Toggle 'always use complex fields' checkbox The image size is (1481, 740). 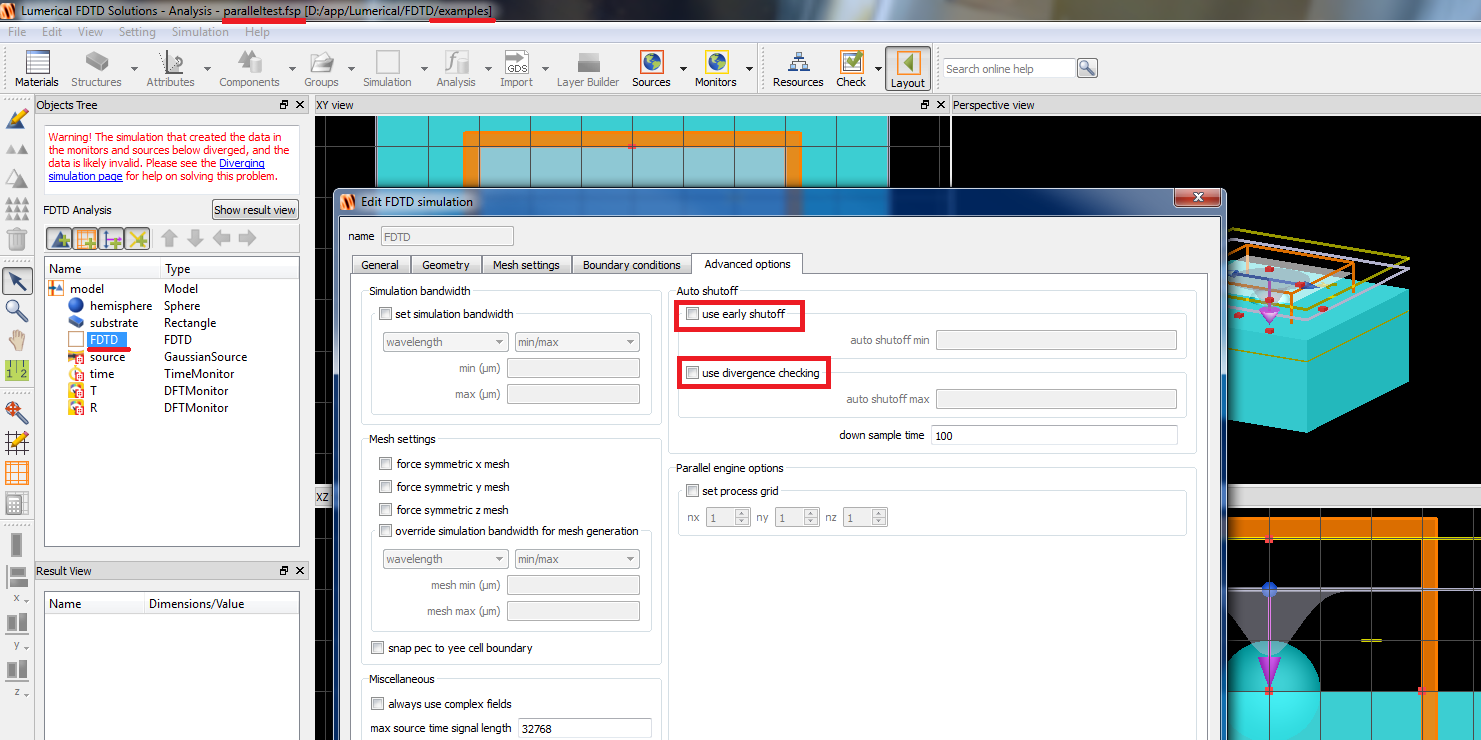377,704
